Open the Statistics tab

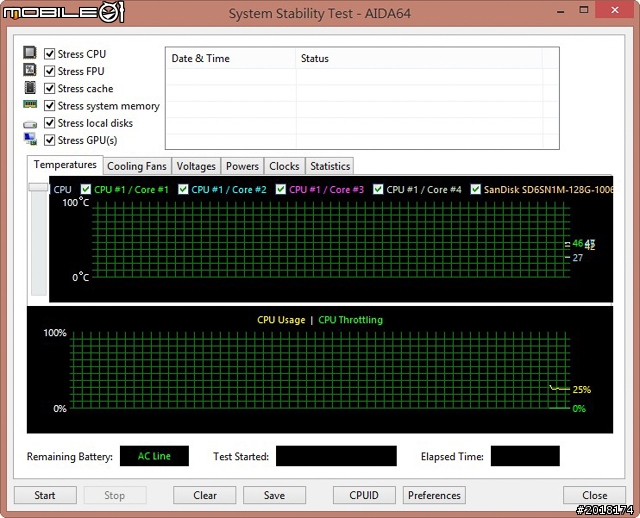[x=330, y=166]
